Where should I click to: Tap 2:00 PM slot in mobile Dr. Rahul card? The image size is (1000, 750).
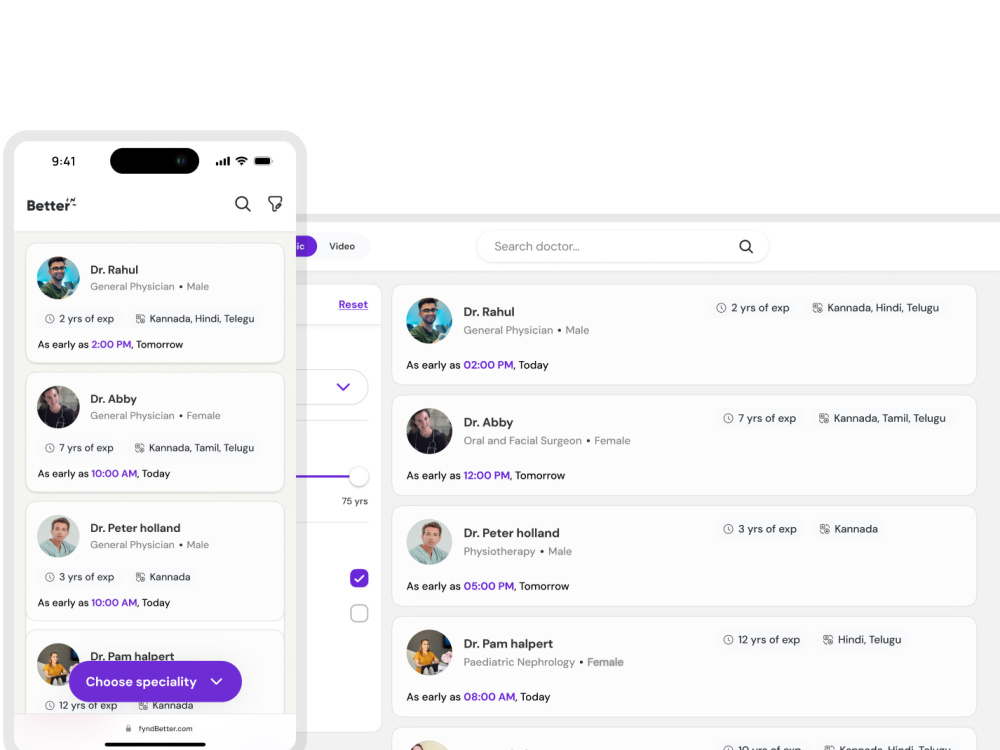pos(111,345)
